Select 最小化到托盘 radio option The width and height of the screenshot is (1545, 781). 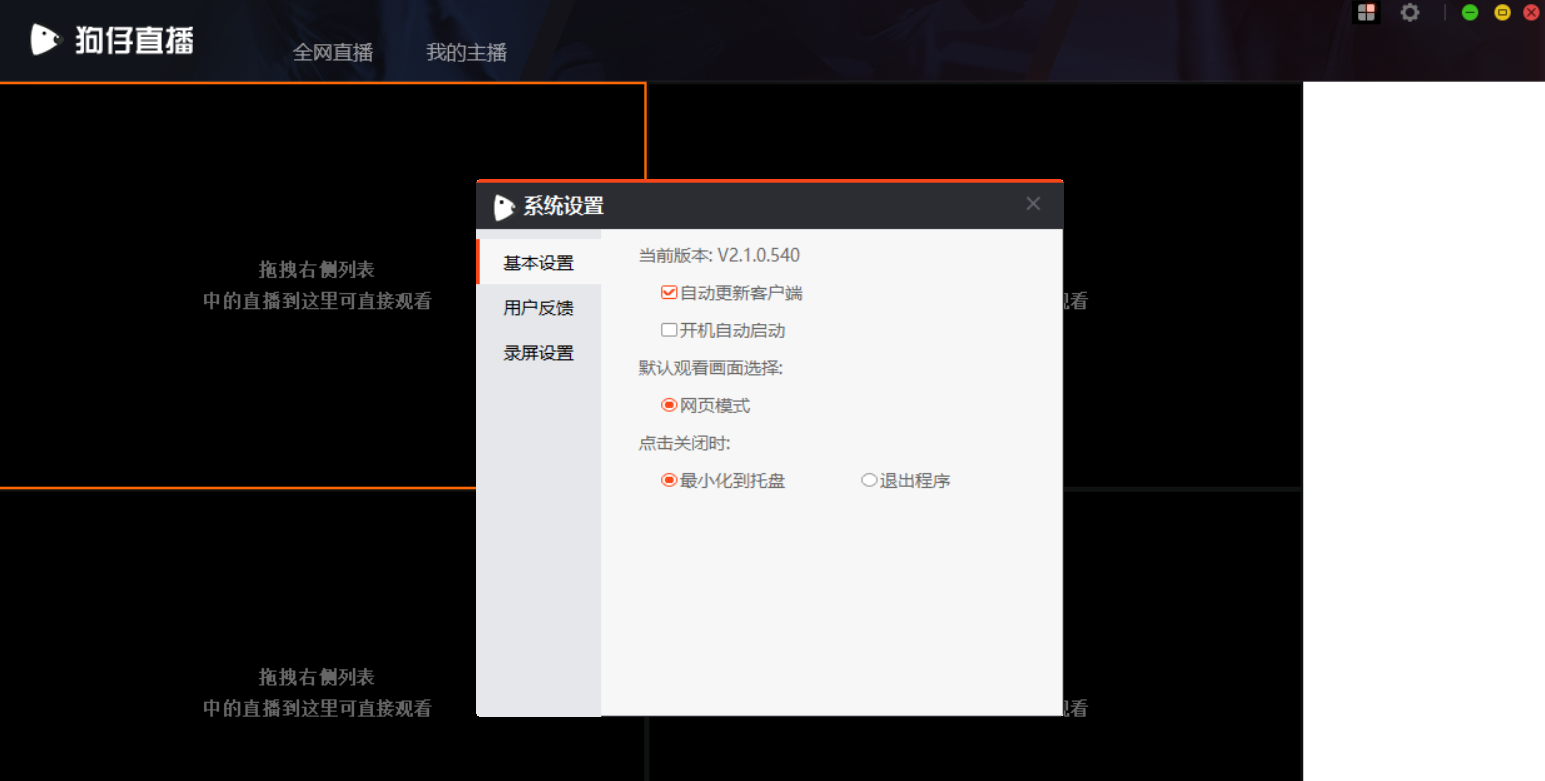coord(669,480)
